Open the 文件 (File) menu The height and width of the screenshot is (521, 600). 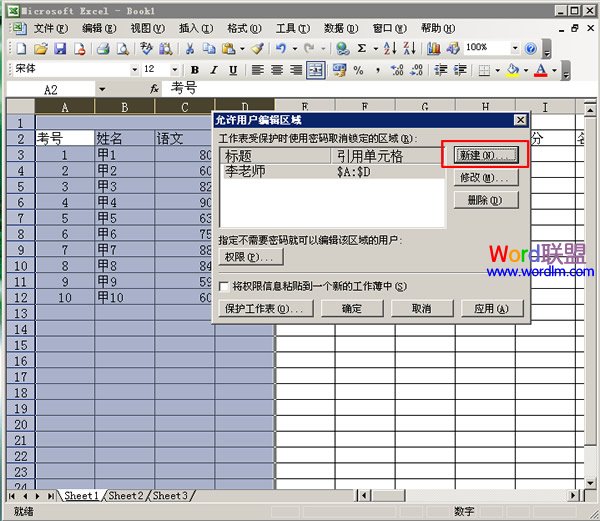[x=51, y=28]
